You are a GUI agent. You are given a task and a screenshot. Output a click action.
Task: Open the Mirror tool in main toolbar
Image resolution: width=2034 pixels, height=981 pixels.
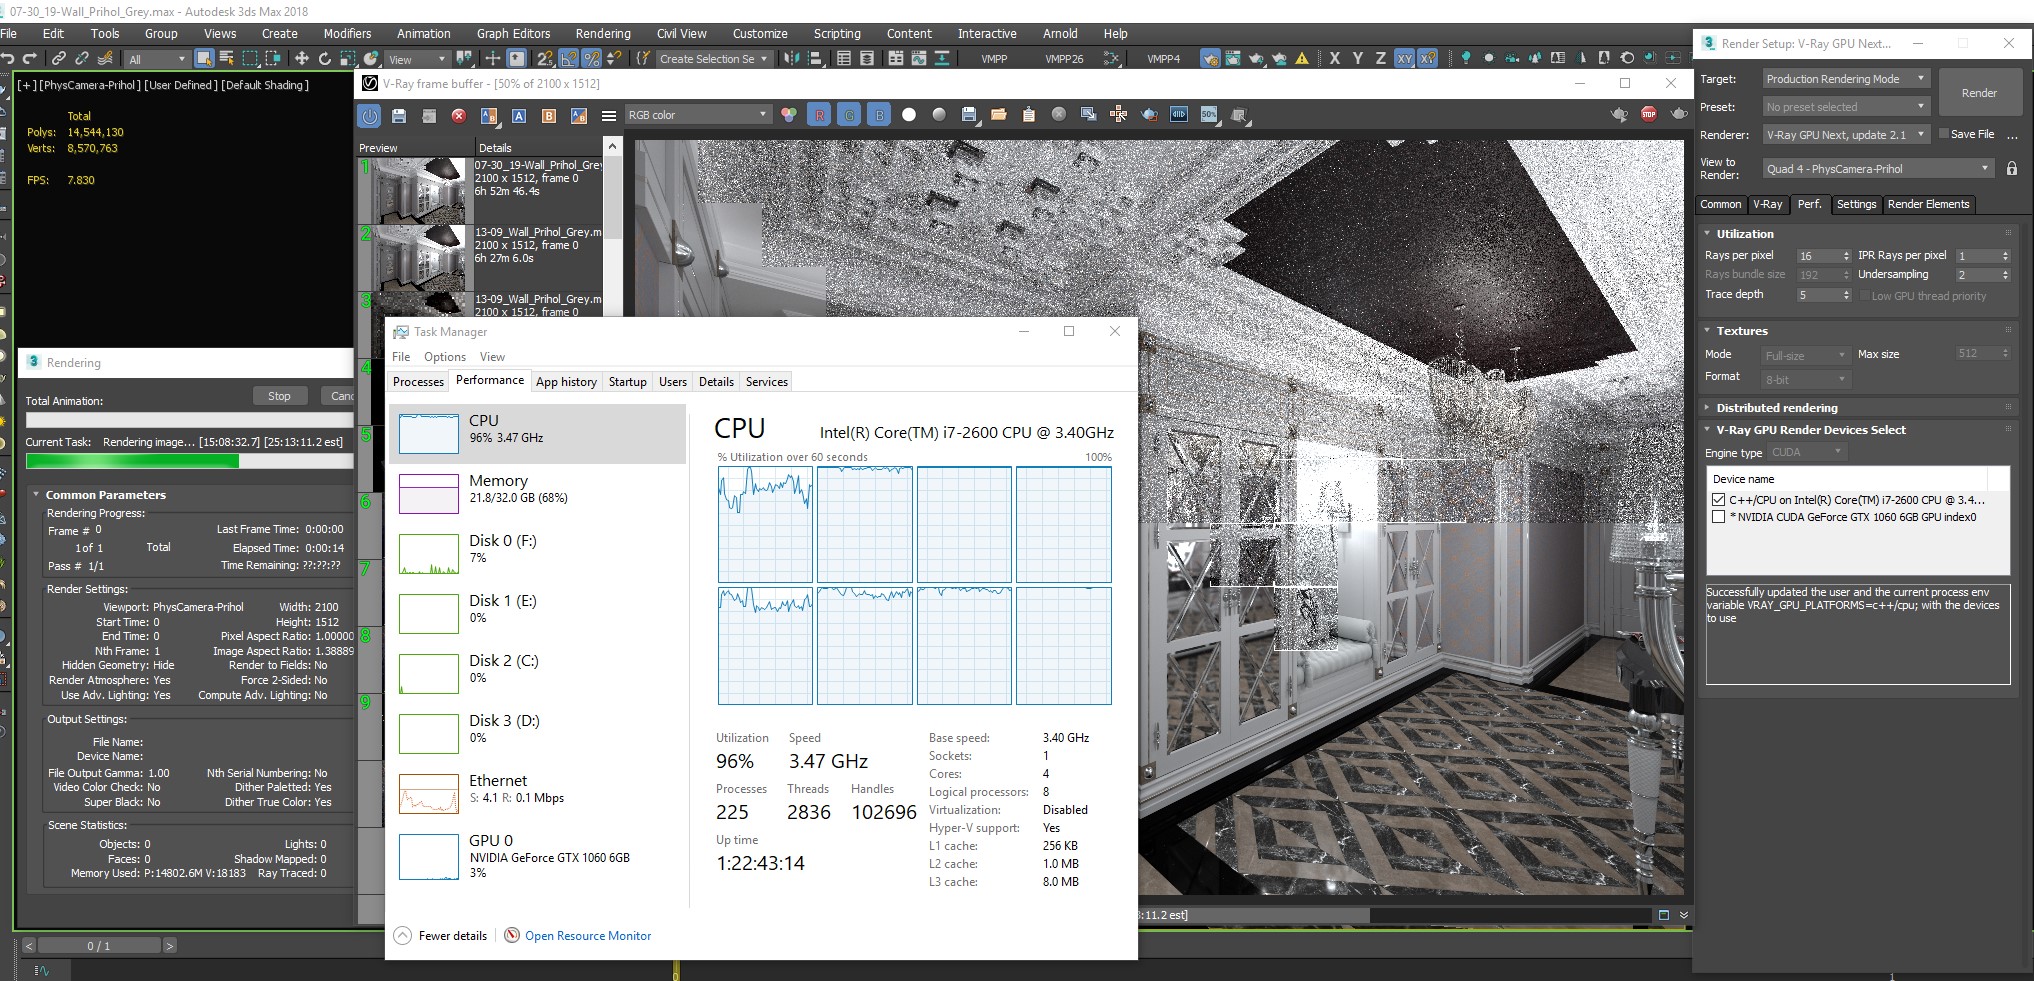click(792, 59)
